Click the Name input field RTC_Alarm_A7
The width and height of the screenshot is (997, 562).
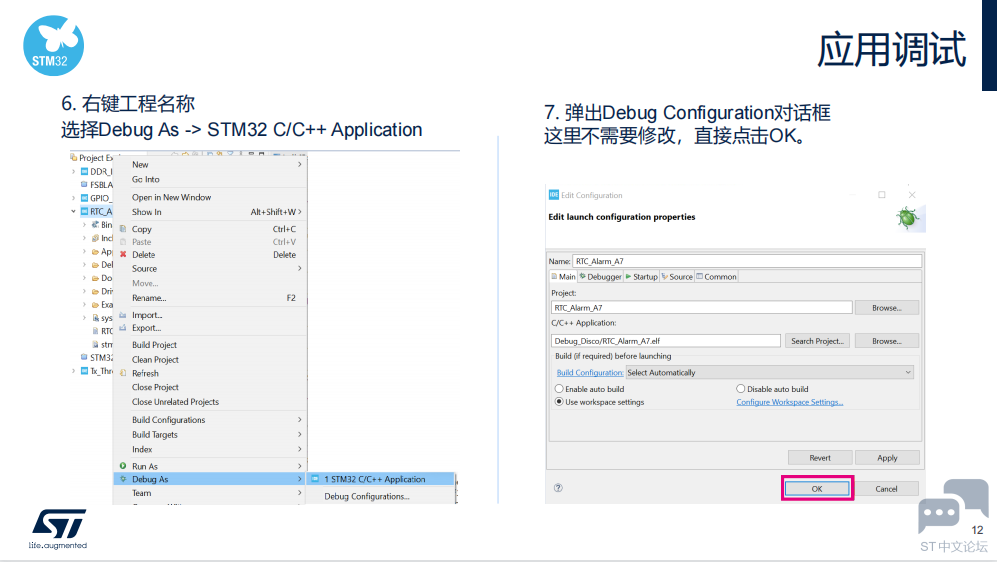click(747, 261)
